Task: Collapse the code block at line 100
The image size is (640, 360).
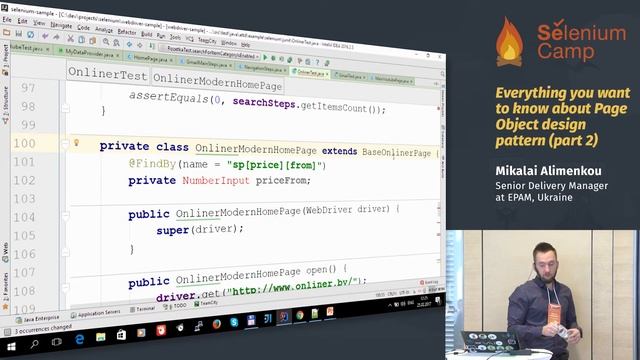Action: click(65, 144)
